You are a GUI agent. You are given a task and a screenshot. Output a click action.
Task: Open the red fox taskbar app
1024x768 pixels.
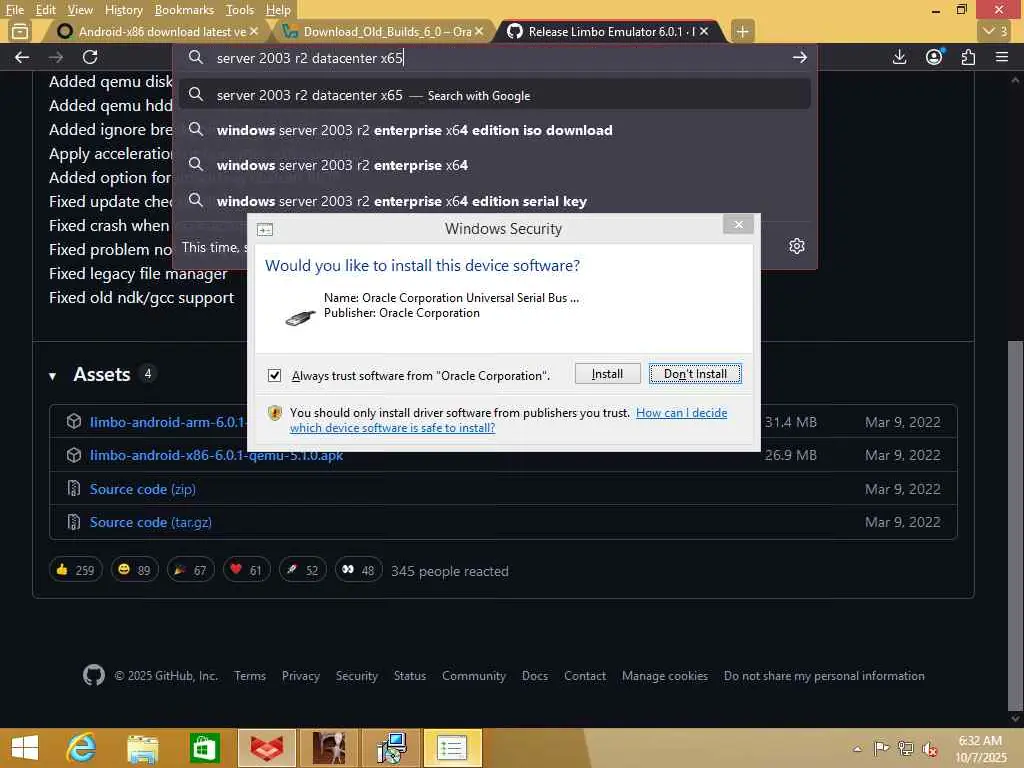tap(267, 748)
